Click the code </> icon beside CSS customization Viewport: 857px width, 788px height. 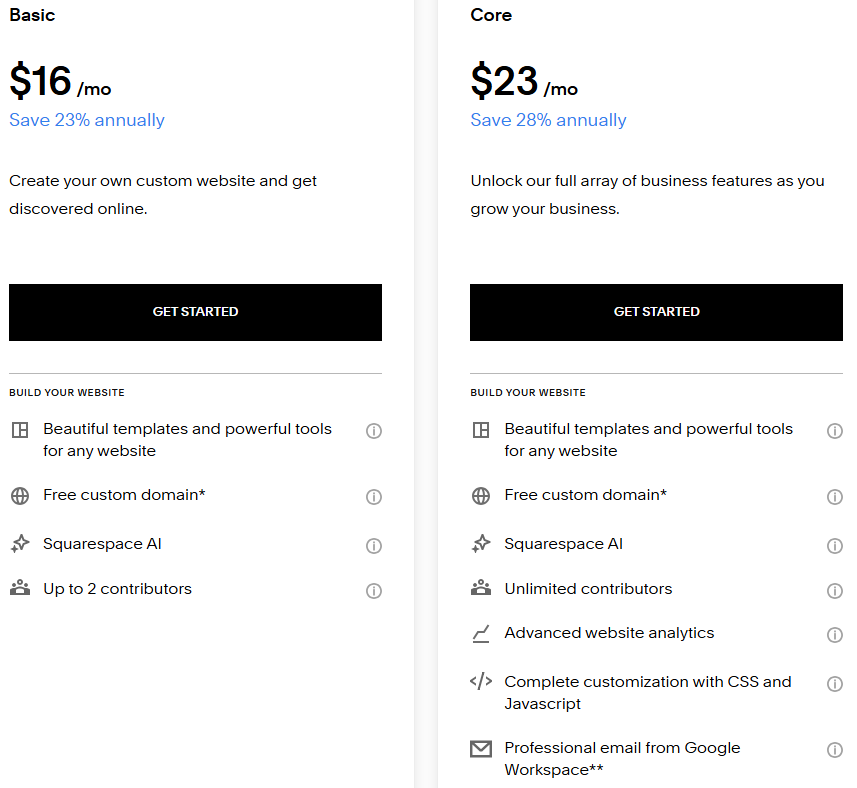pos(480,683)
